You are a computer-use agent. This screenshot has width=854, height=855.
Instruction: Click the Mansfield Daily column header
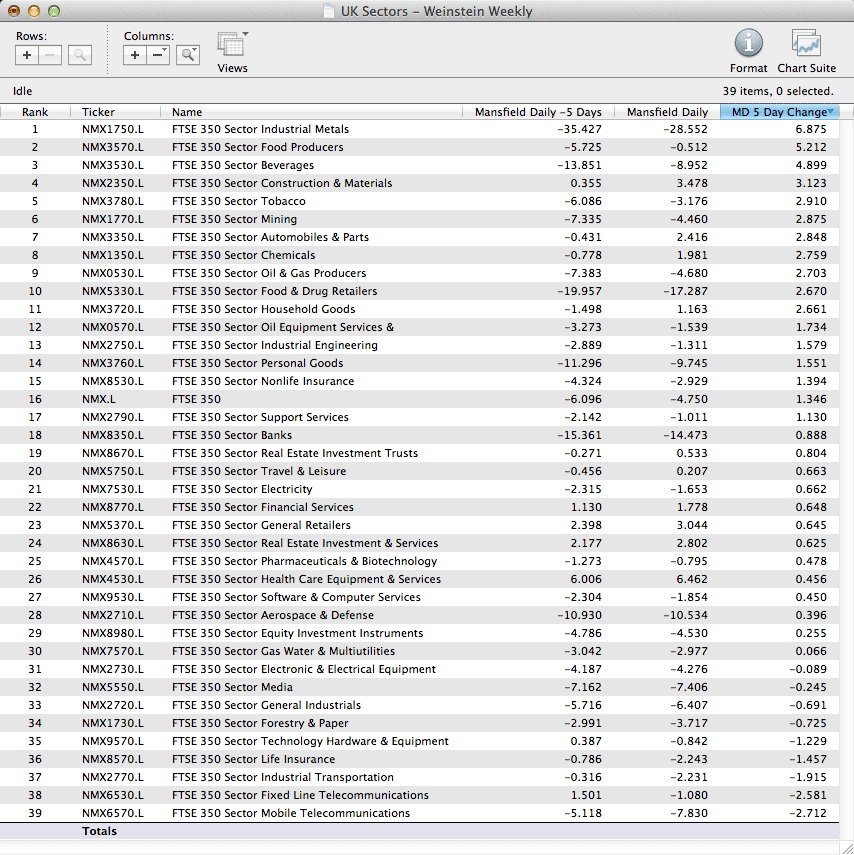tap(667, 112)
